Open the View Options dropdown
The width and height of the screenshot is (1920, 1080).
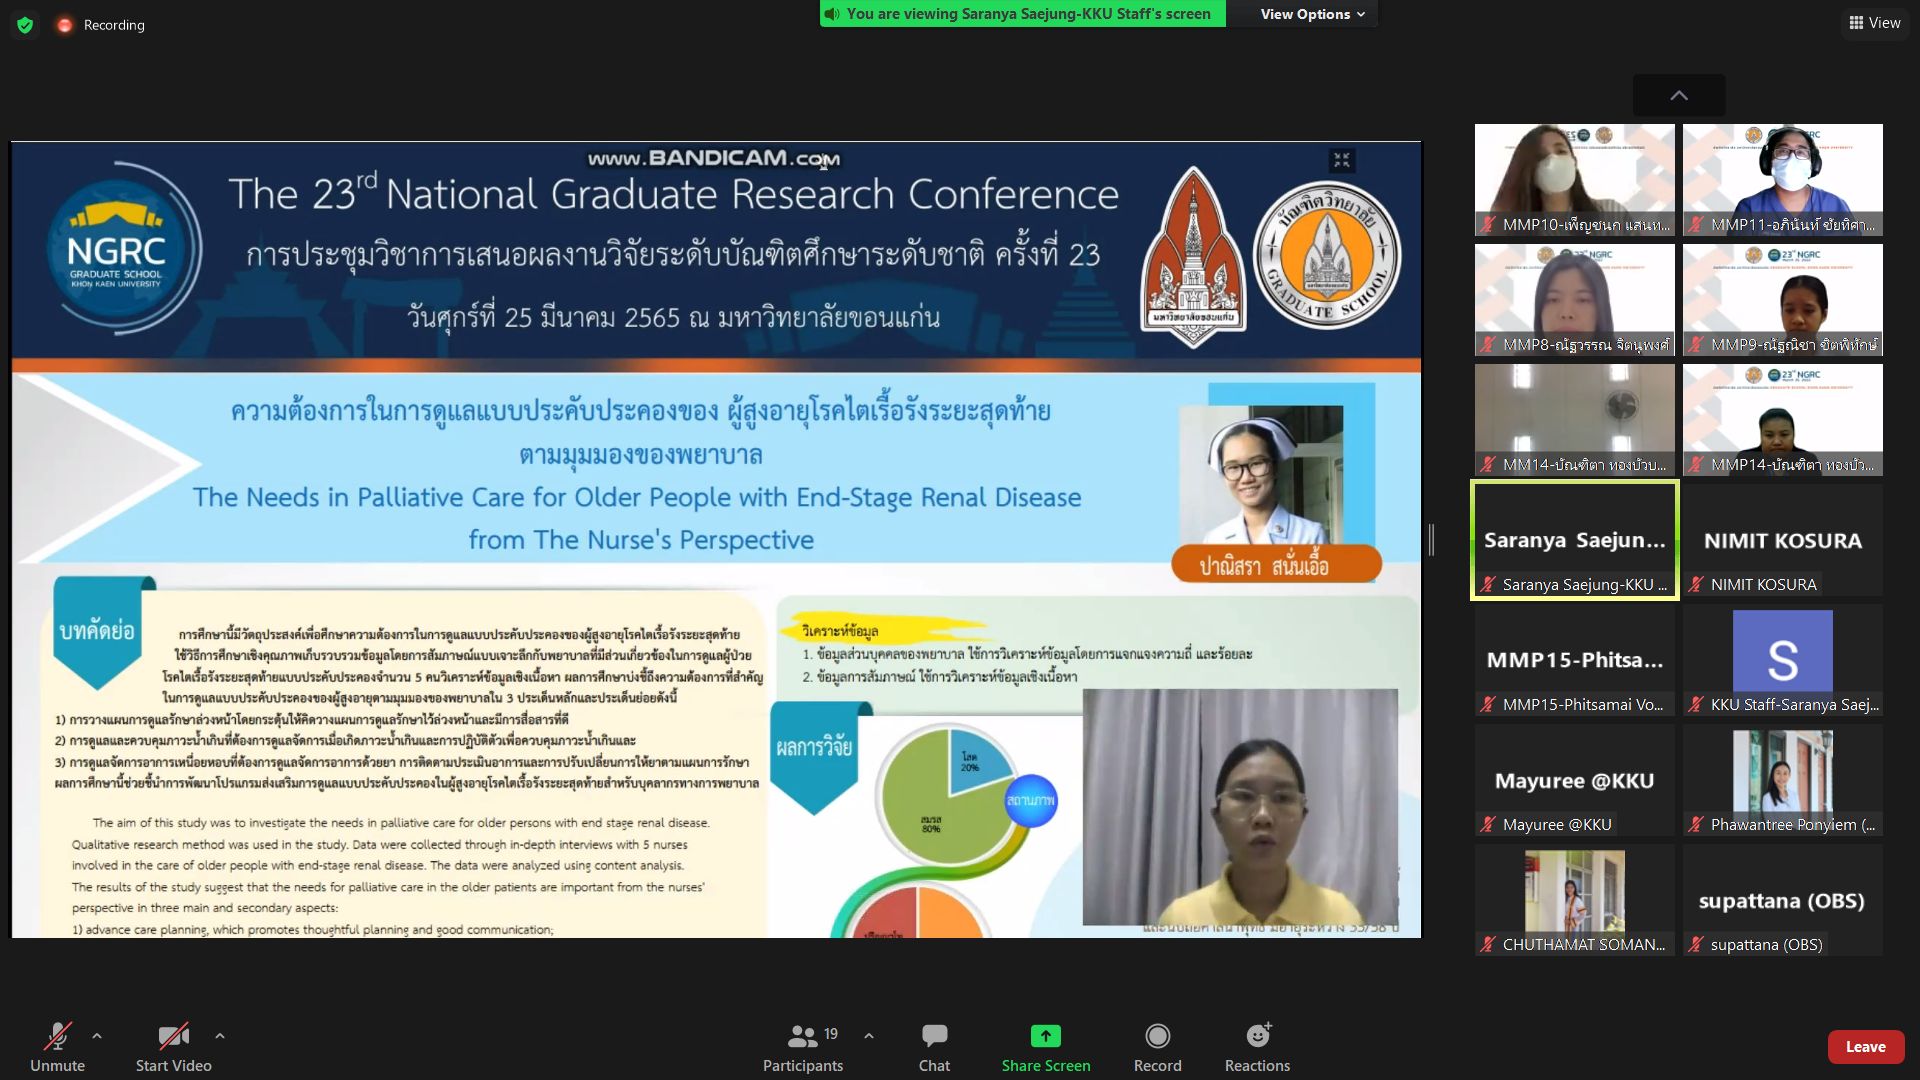coord(1311,14)
